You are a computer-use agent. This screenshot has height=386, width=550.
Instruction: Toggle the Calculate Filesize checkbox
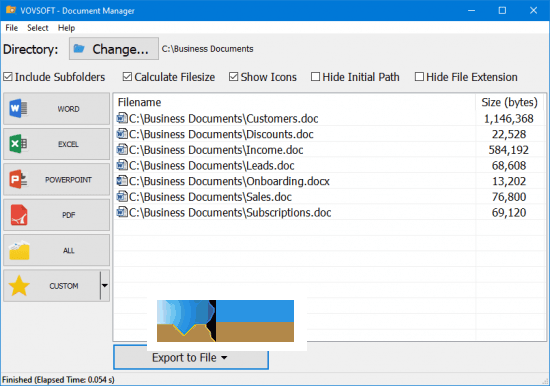127,76
